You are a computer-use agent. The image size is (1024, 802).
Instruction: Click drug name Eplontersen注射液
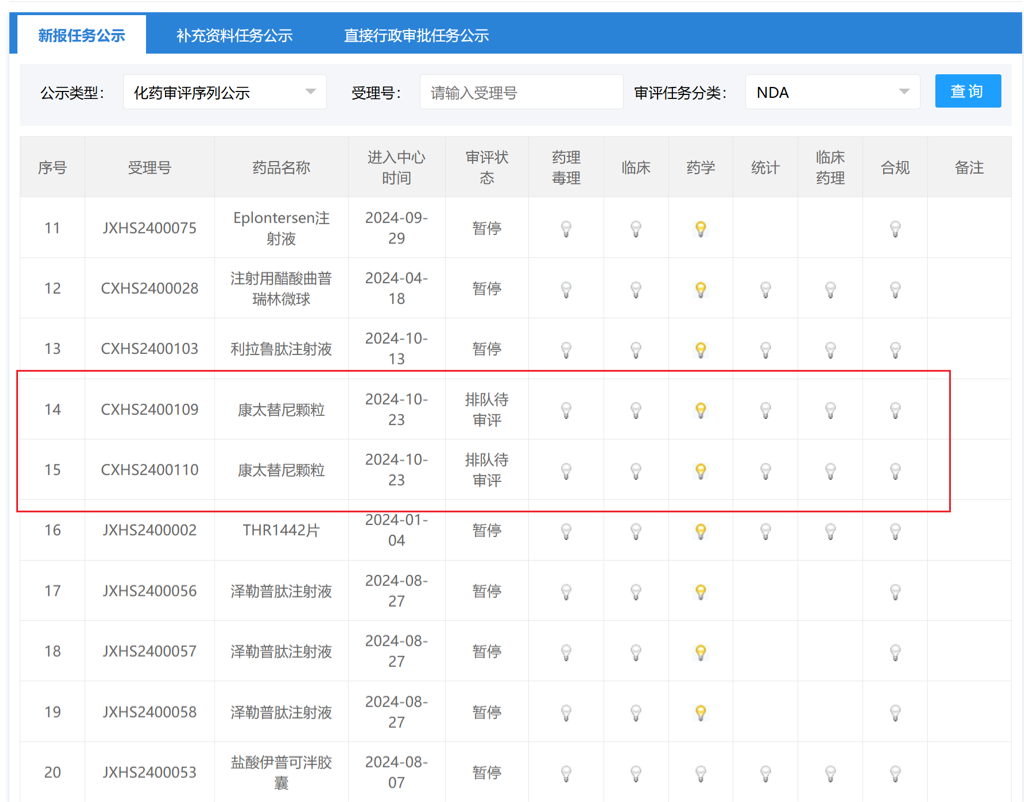(281, 228)
